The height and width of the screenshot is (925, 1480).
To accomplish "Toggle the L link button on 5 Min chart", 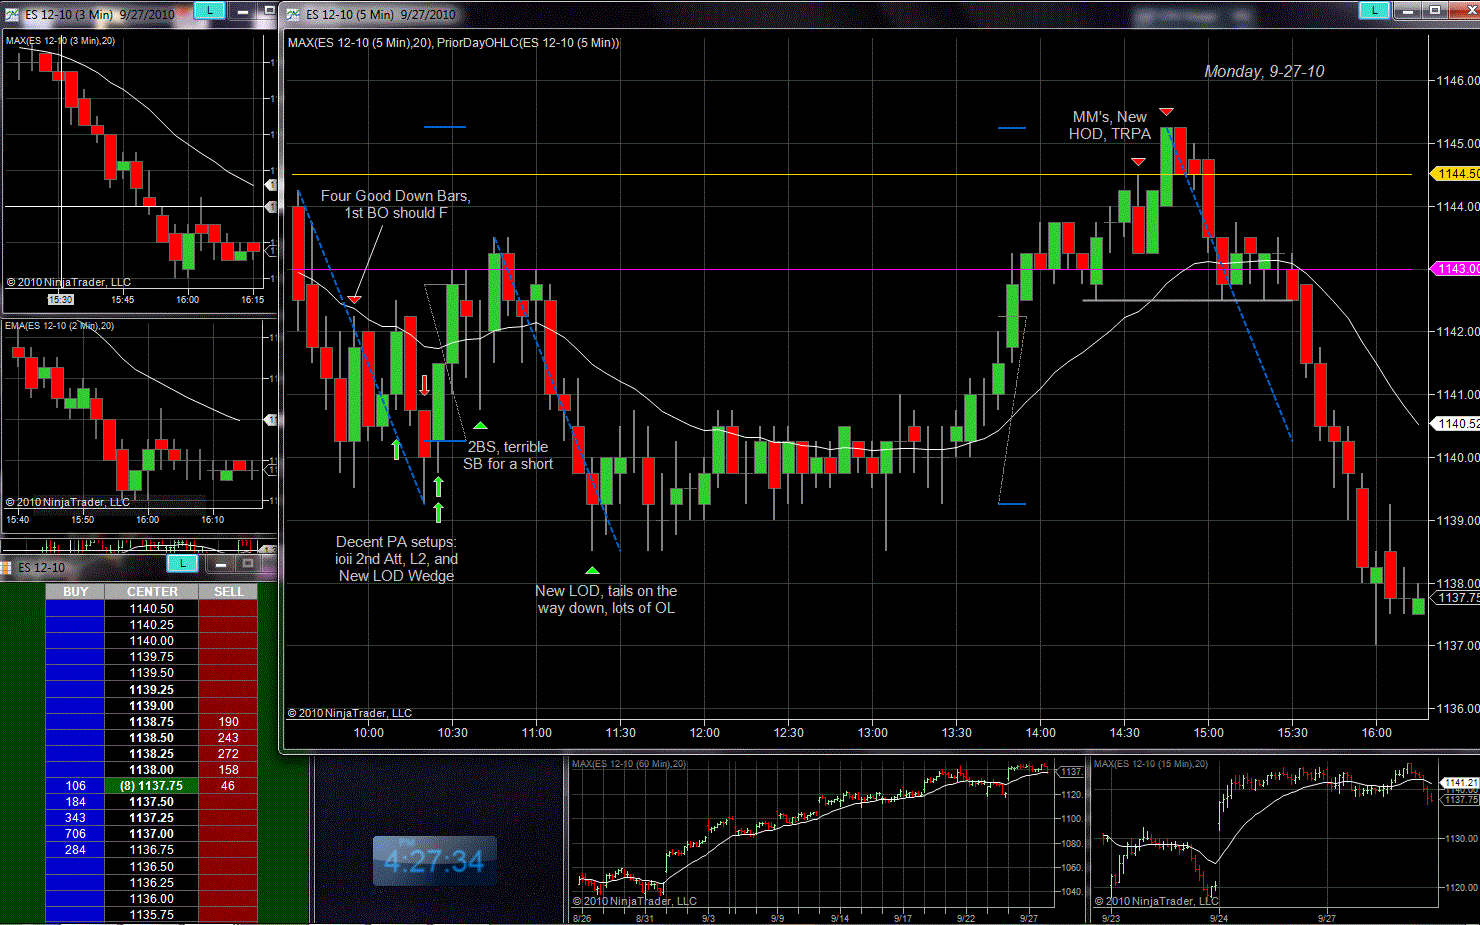I will click(x=1374, y=11).
